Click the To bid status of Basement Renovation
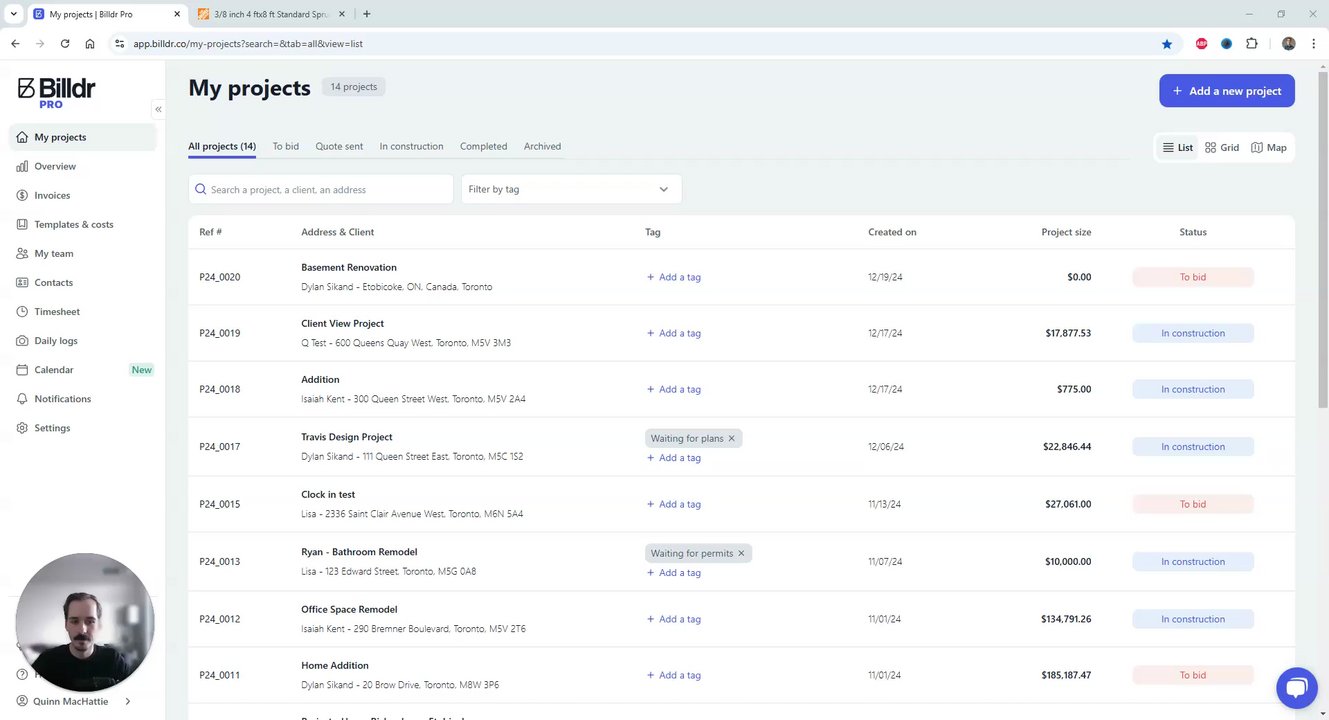 [1193, 277]
